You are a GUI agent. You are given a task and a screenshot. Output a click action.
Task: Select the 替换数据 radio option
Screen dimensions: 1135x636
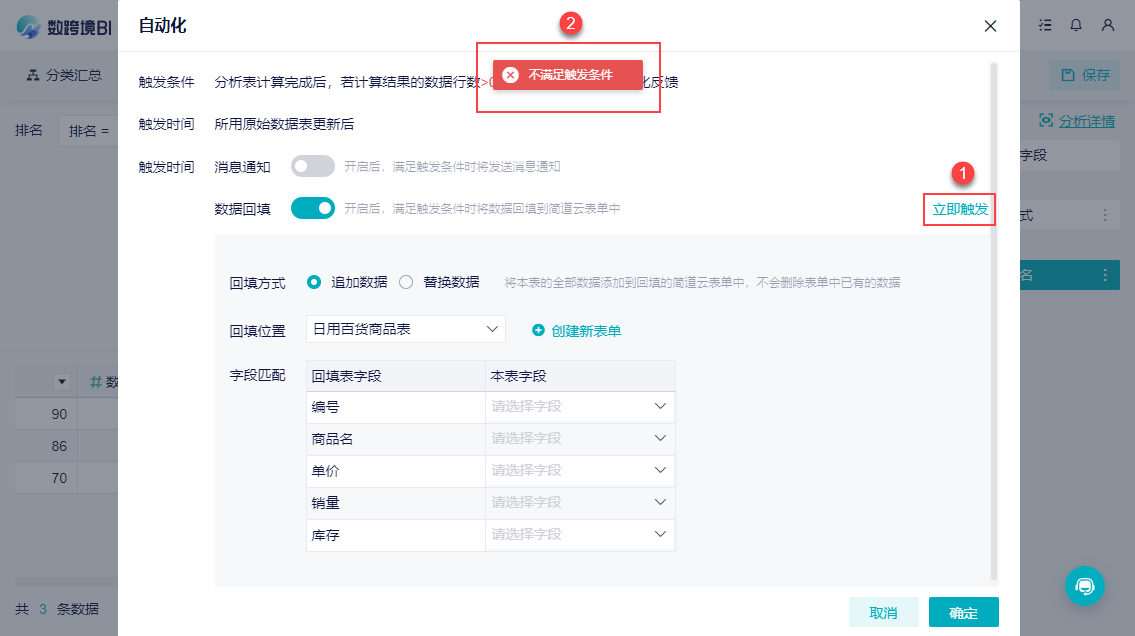tap(406, 282)
